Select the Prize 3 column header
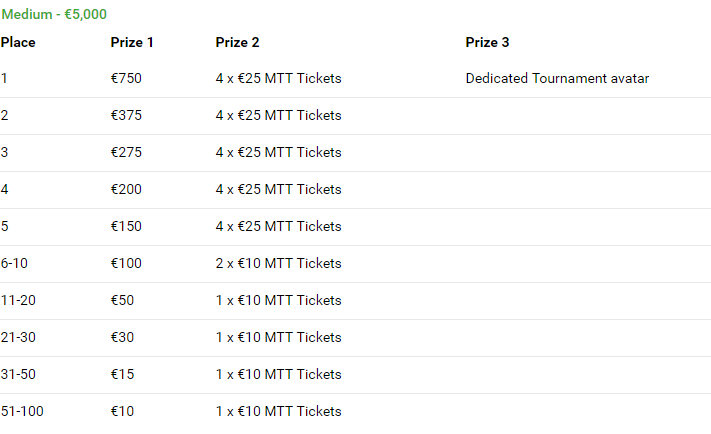Image resolution: width=711 pixels, height=434 pixels. (487, 42)
